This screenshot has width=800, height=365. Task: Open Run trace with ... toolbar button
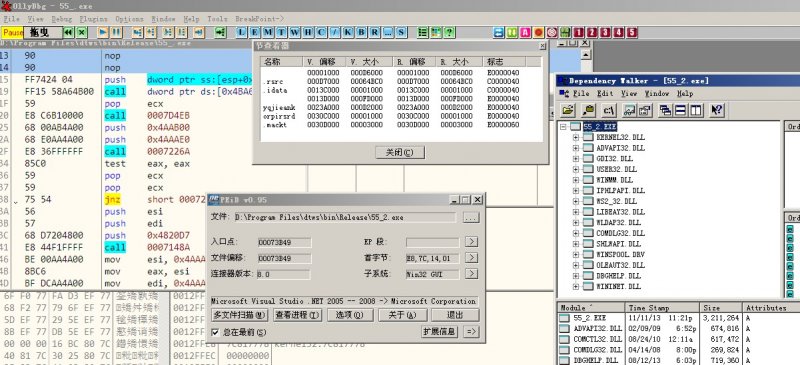coord(388,33)
